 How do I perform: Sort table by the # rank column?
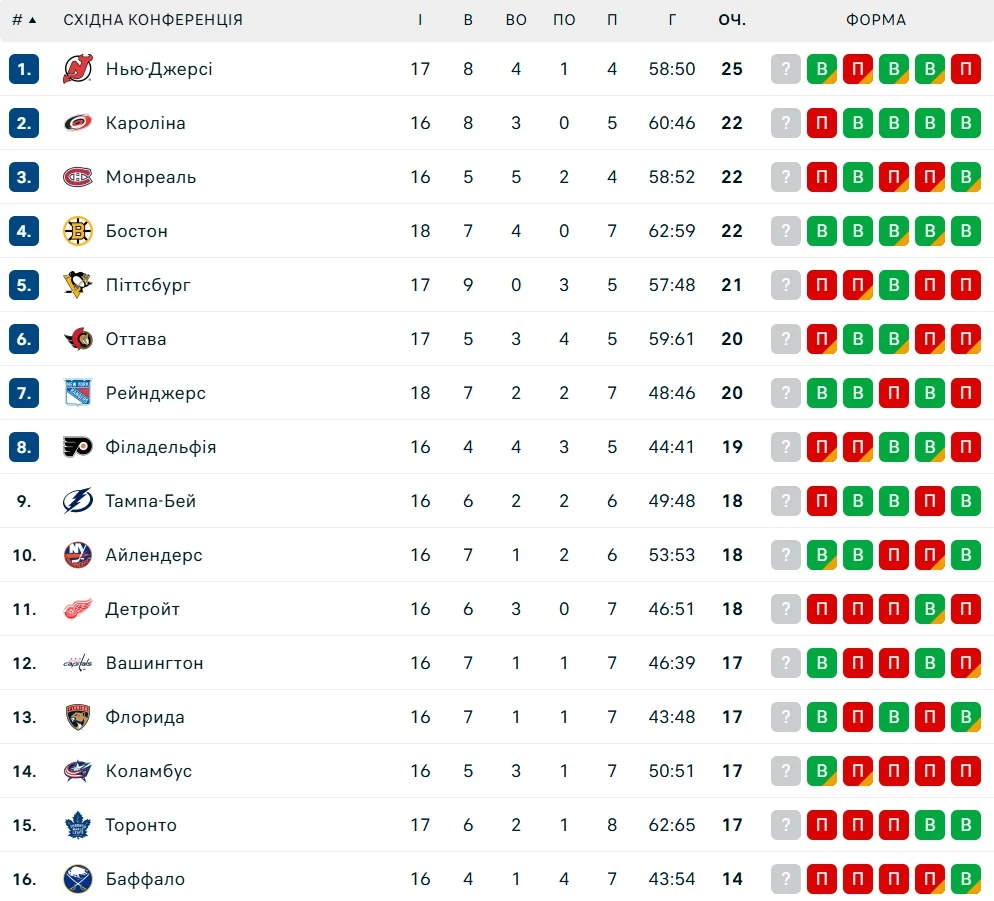[24, 20]
